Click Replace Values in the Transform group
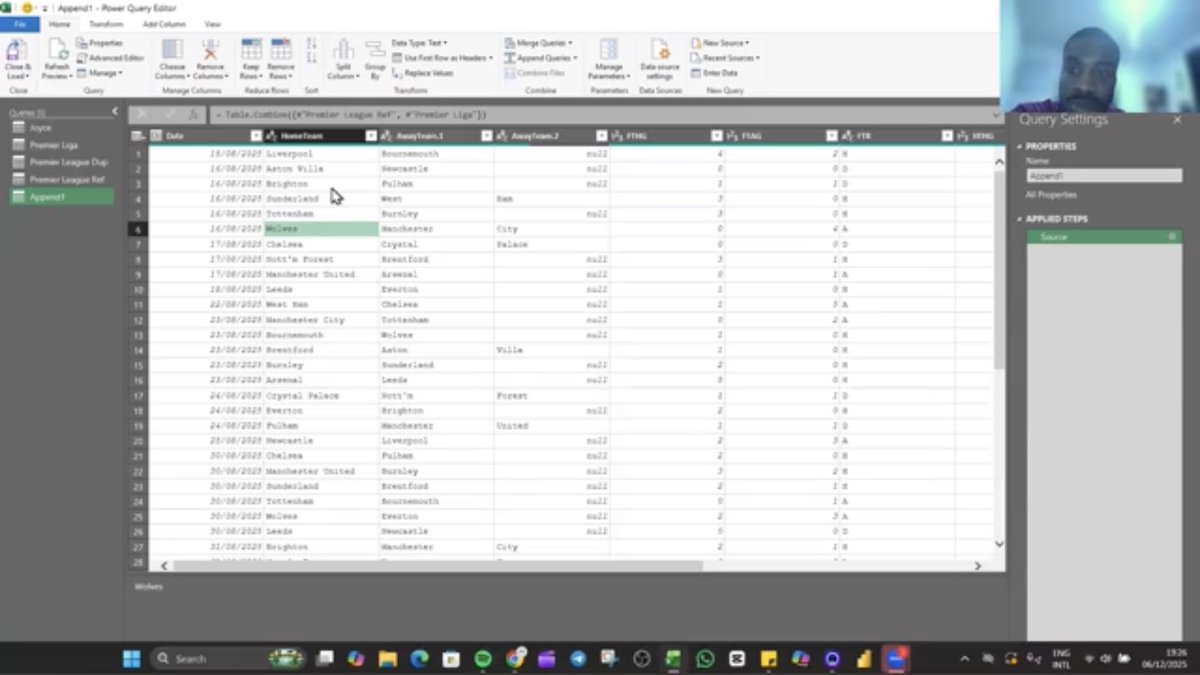The height and width of the screenshot is (675, 1200). click(423, 73)
